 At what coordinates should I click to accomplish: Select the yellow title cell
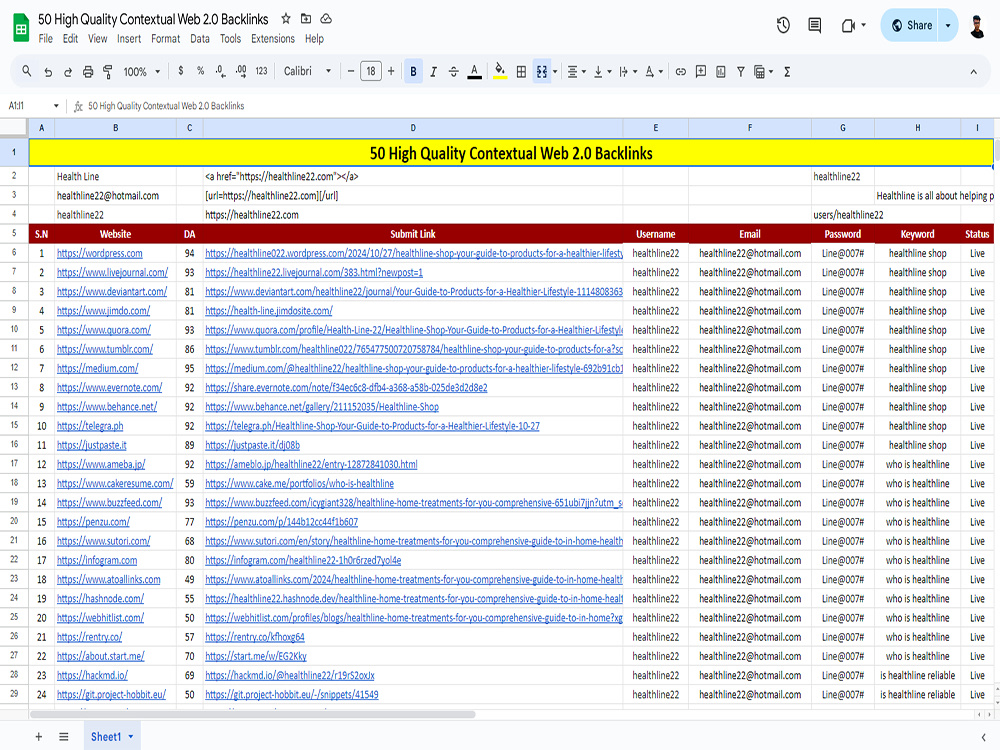pyautogui.click(x=511, y=153)
